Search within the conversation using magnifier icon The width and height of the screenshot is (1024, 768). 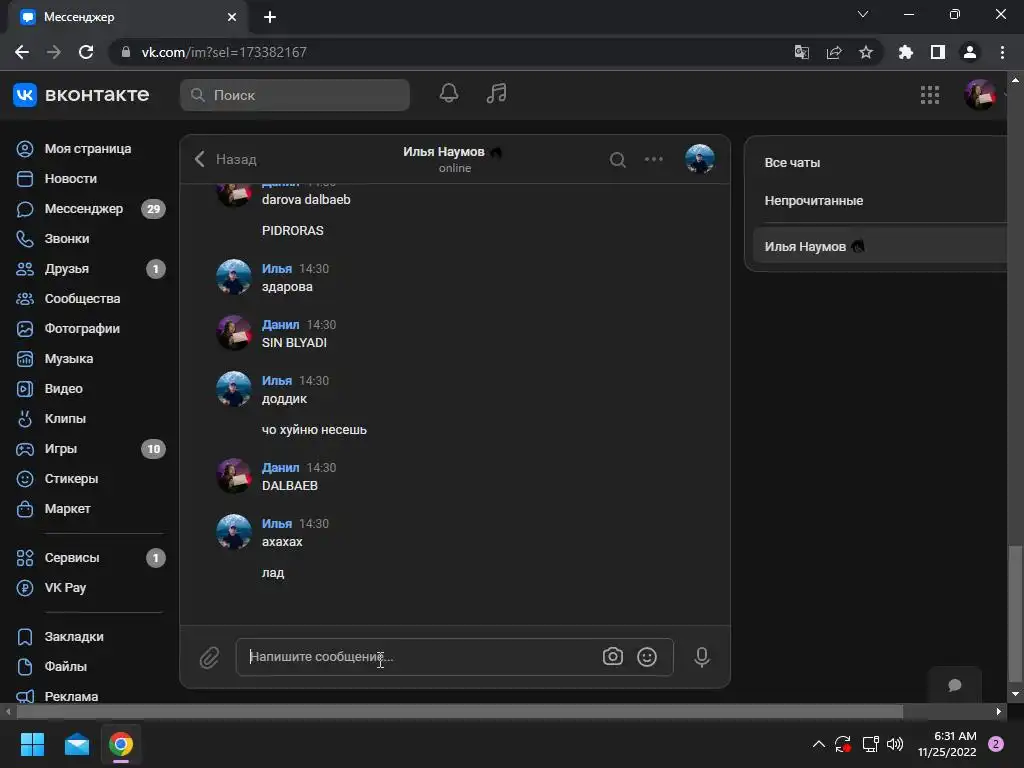click(x=618, y=159)
